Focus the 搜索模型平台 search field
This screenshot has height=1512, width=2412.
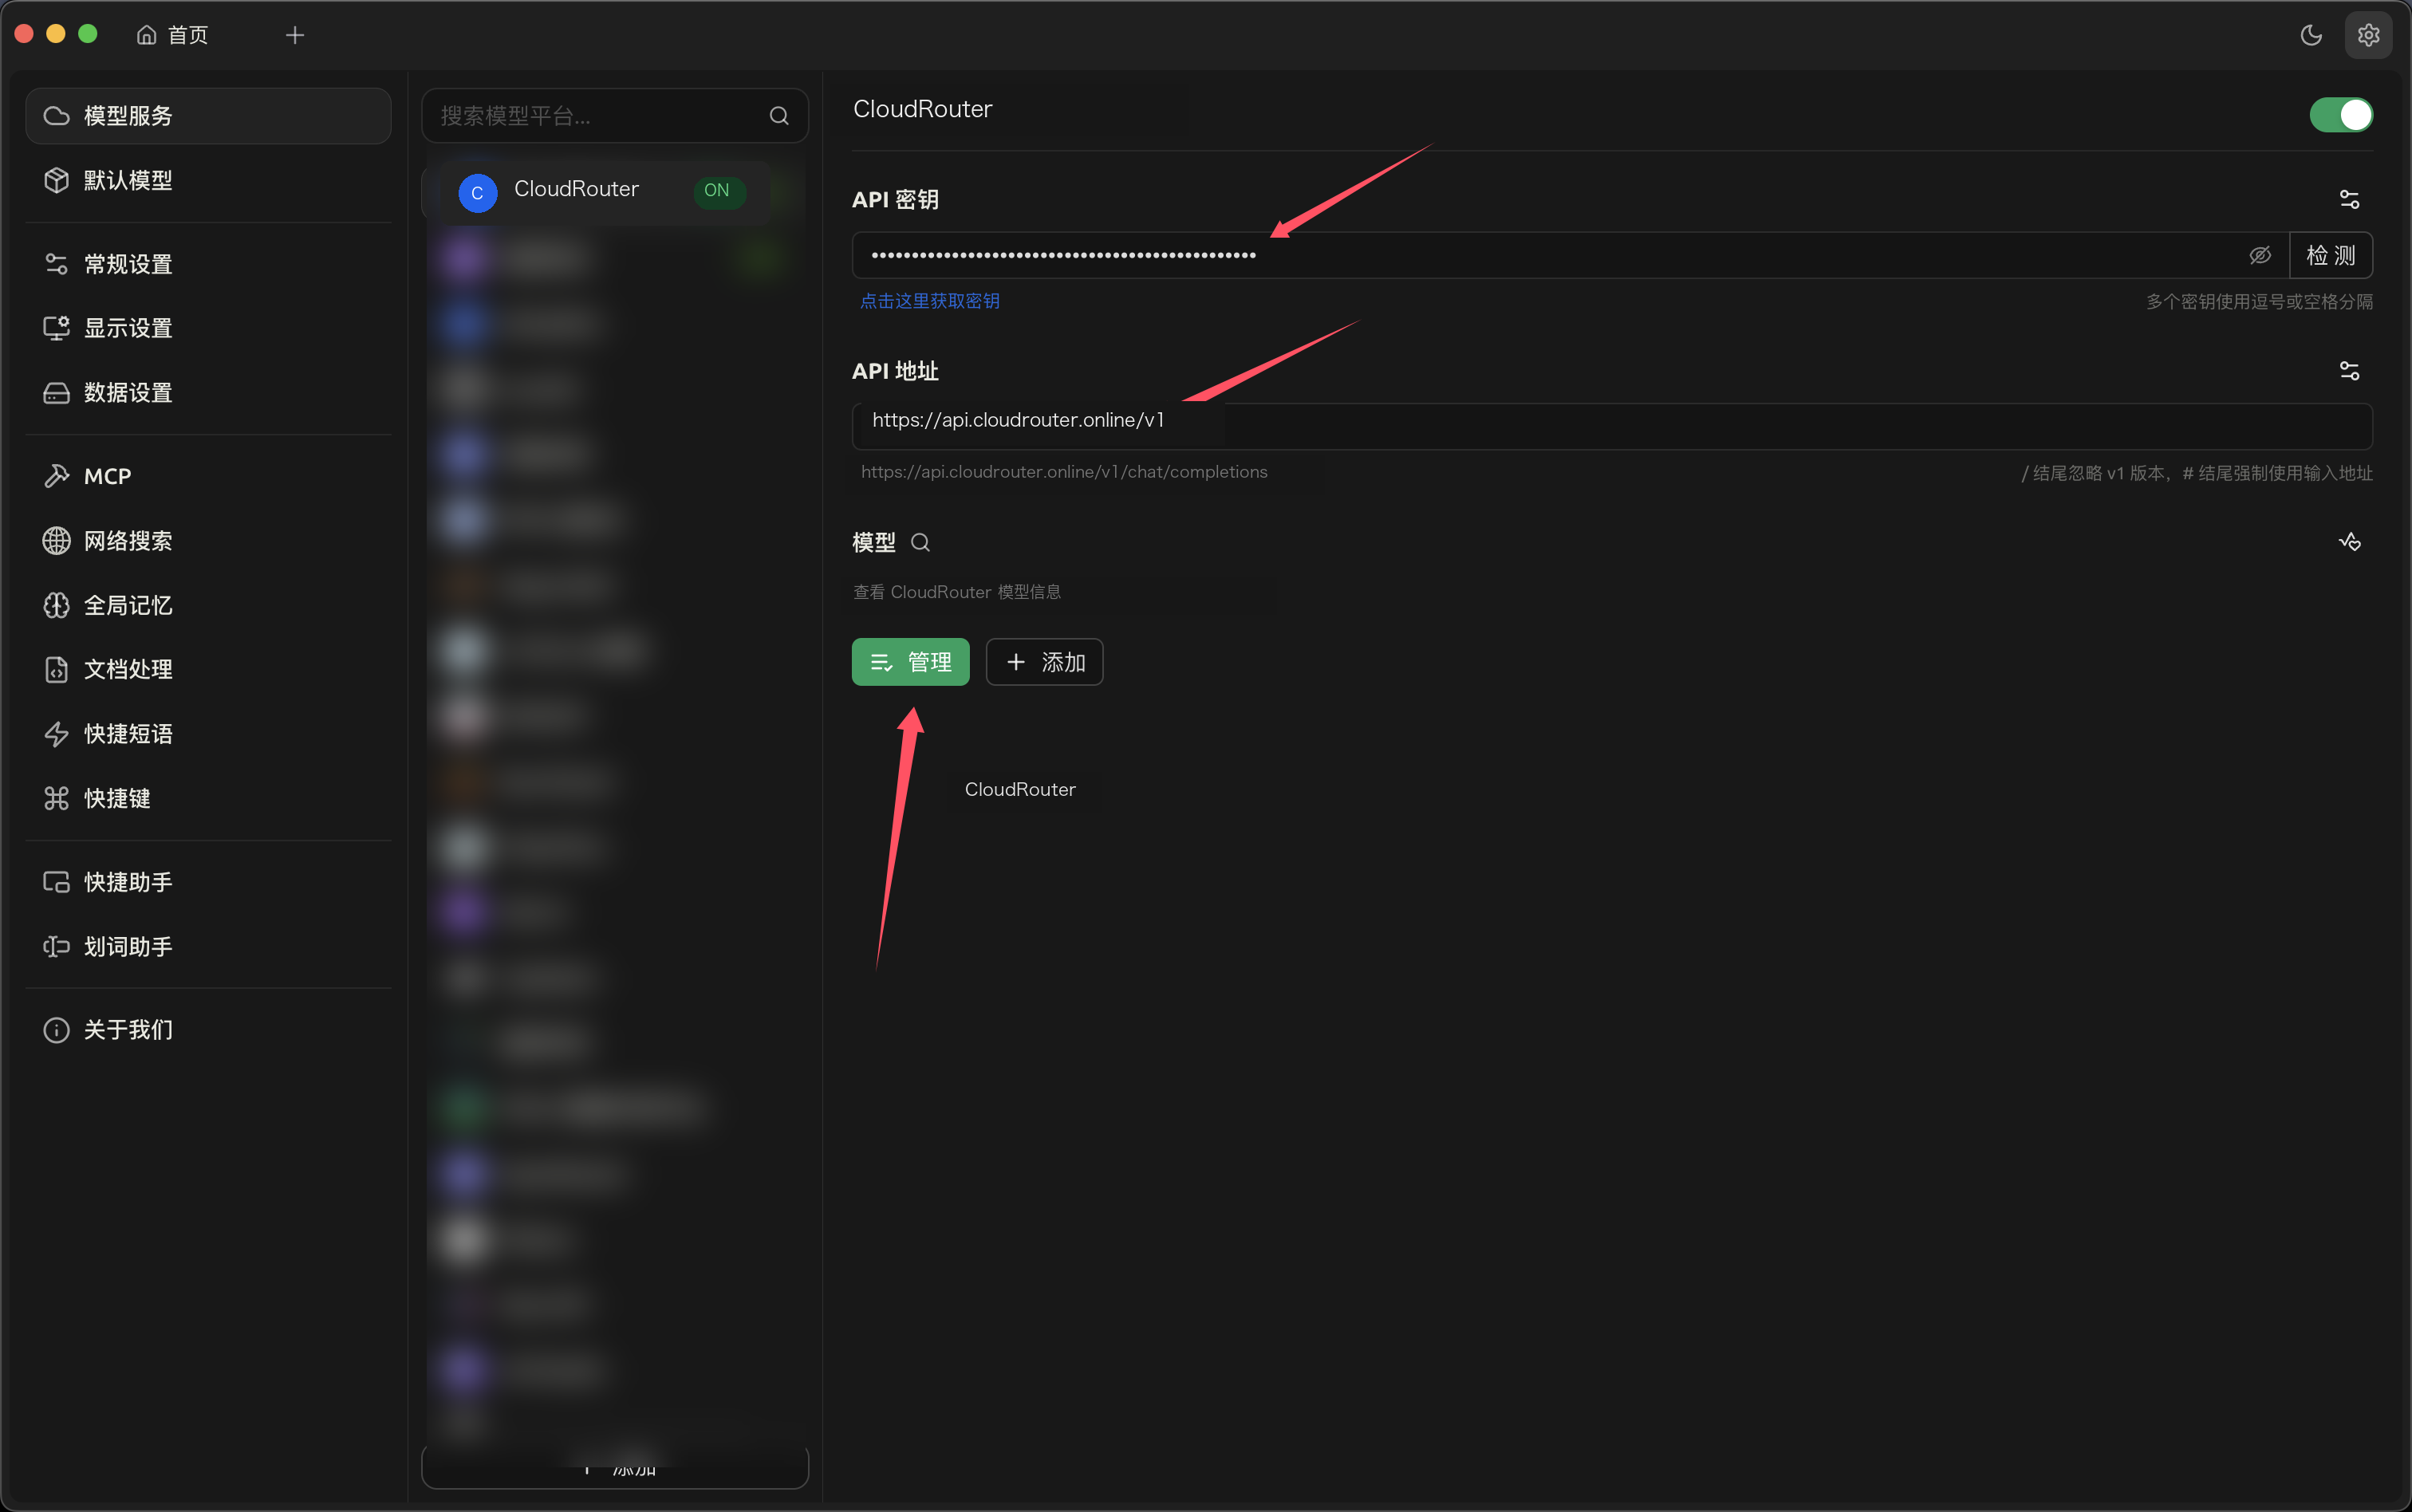pyautogui.click(x=615, y=116)
